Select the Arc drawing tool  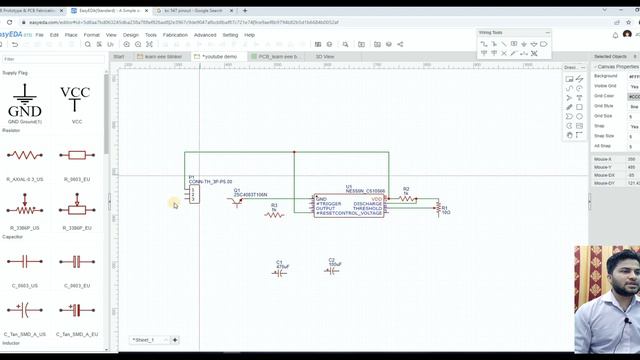(579, 88)
